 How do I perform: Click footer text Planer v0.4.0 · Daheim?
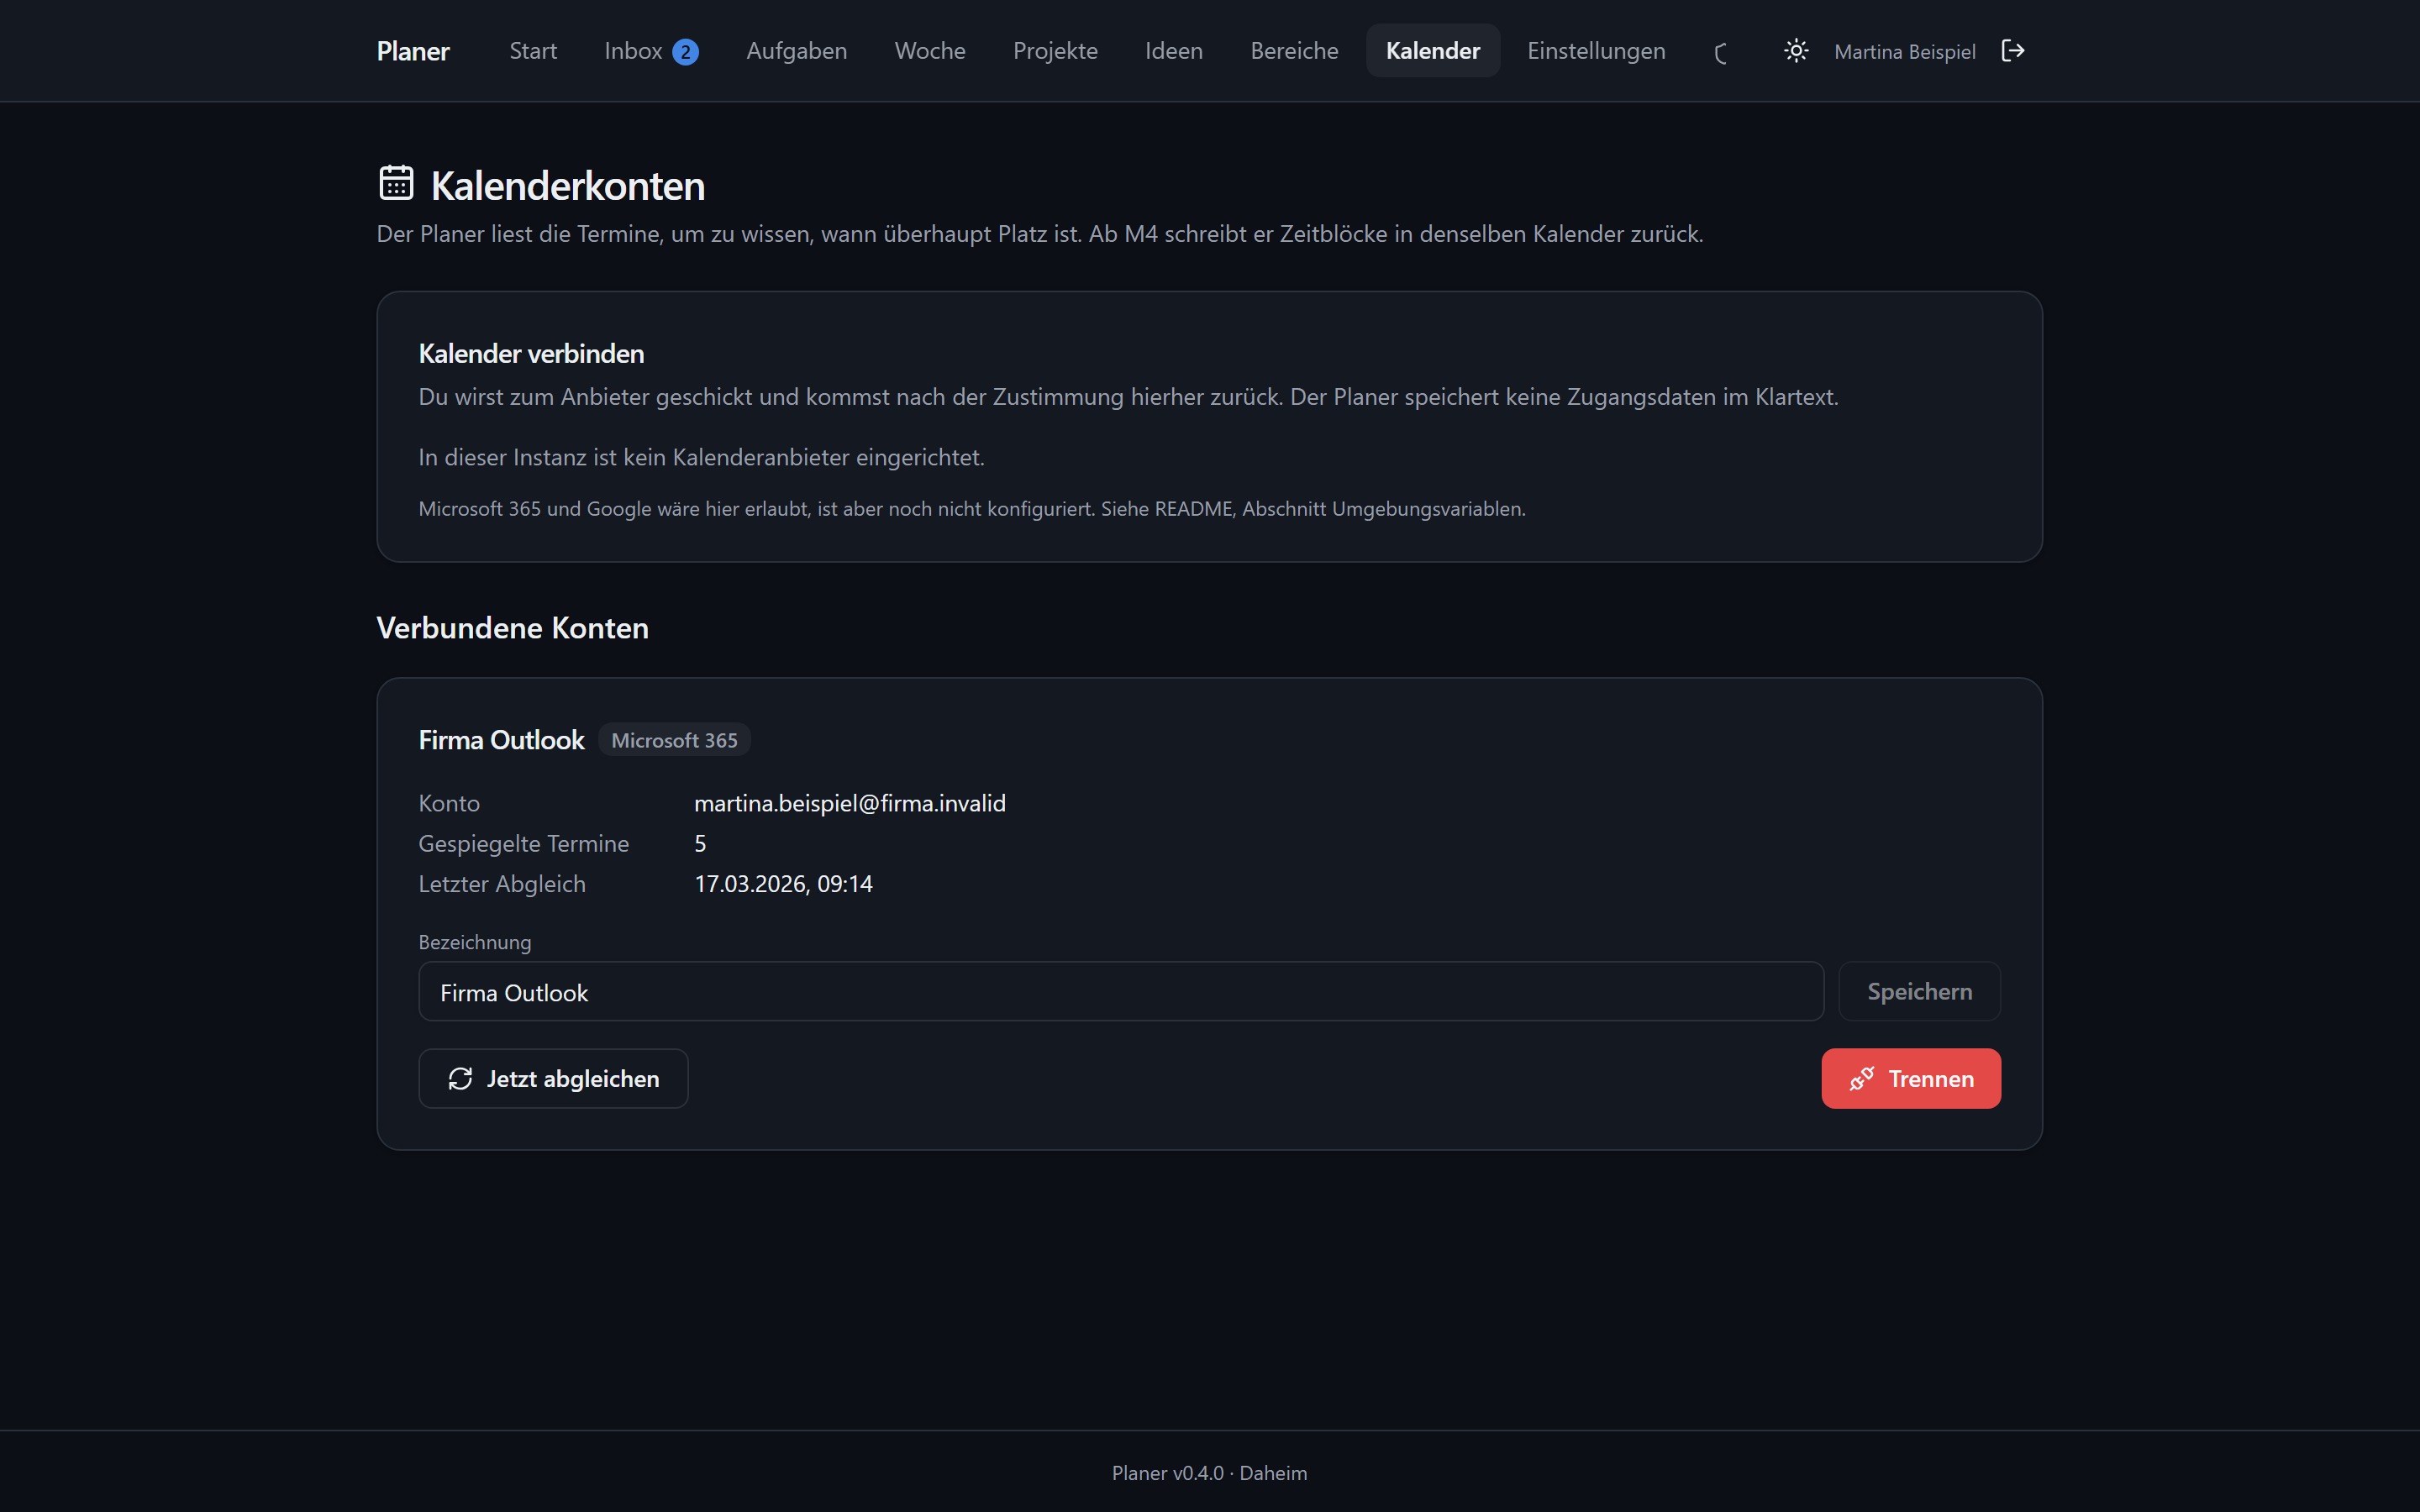point(1209,1473)
